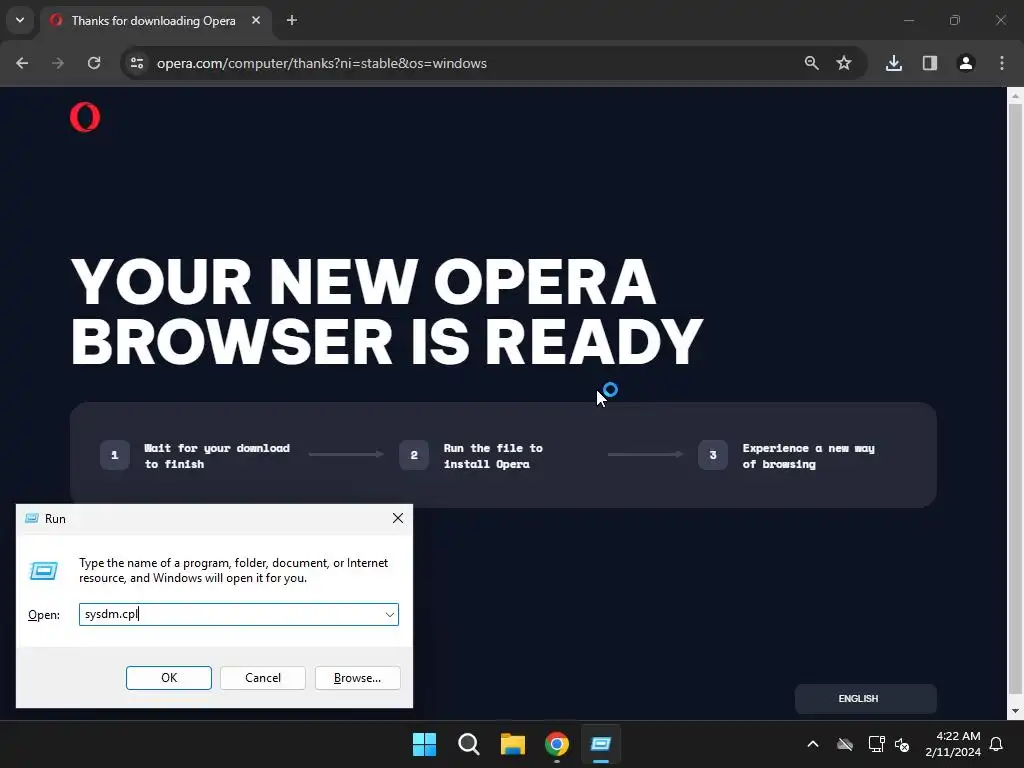Click the browser forward arrow

58,63
